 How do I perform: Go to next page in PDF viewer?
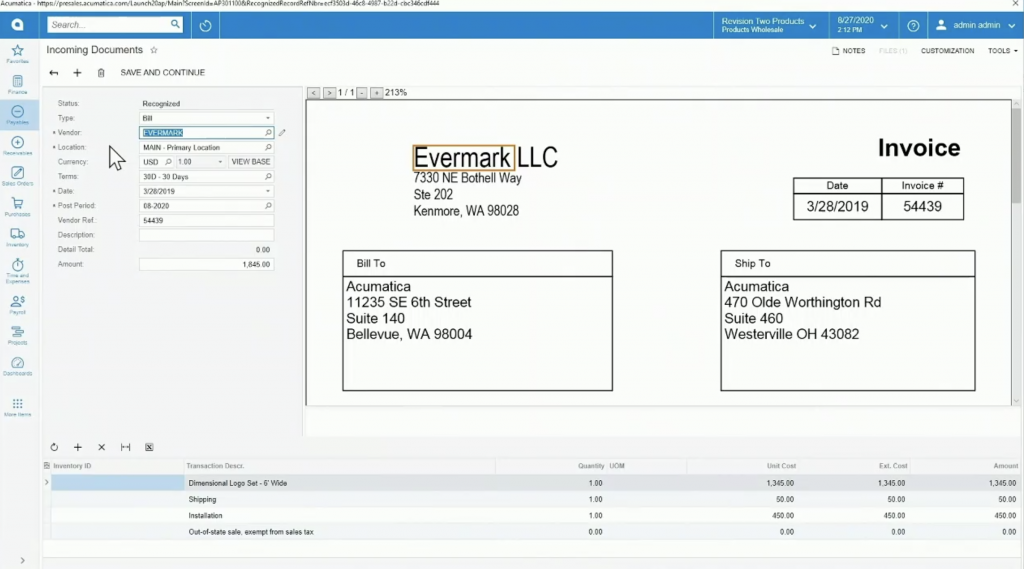click(329, 93)
